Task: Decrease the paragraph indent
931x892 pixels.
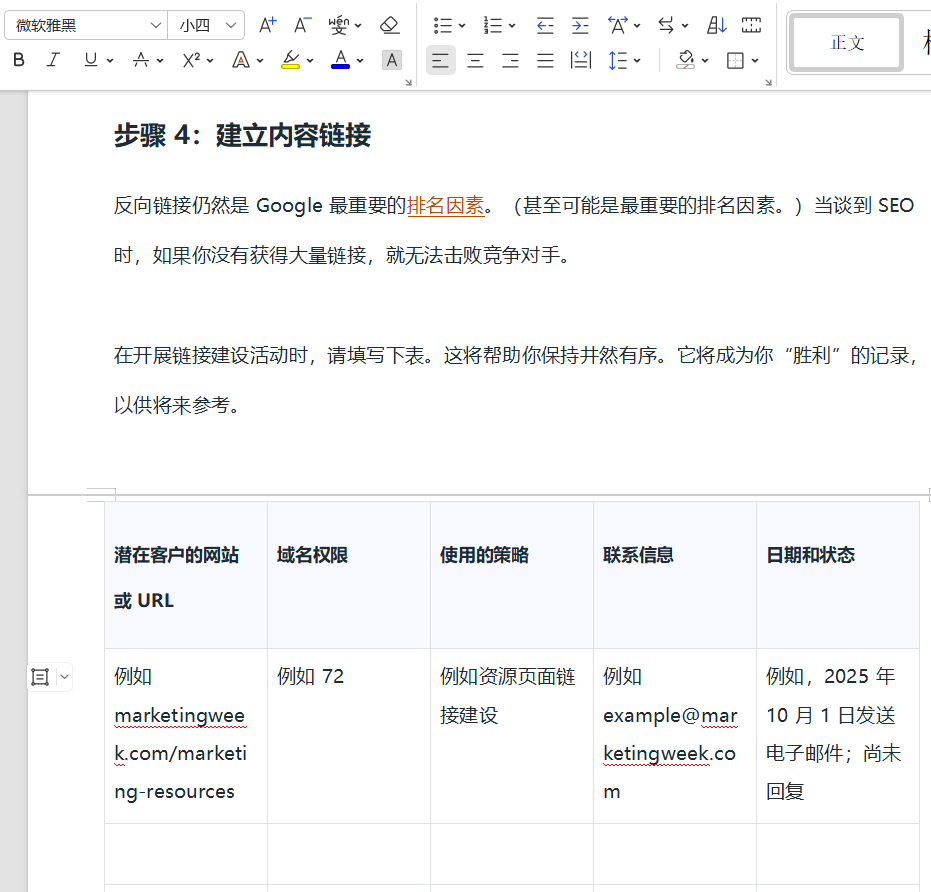Action: click(x=545, y=25)
